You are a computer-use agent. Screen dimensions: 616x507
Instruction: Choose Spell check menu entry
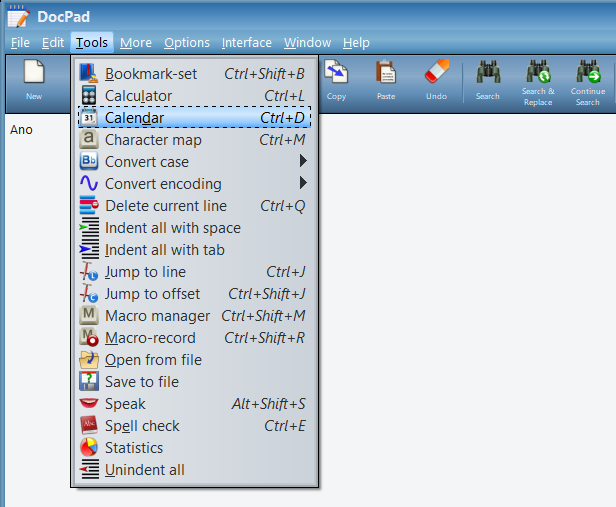(195, 425)
